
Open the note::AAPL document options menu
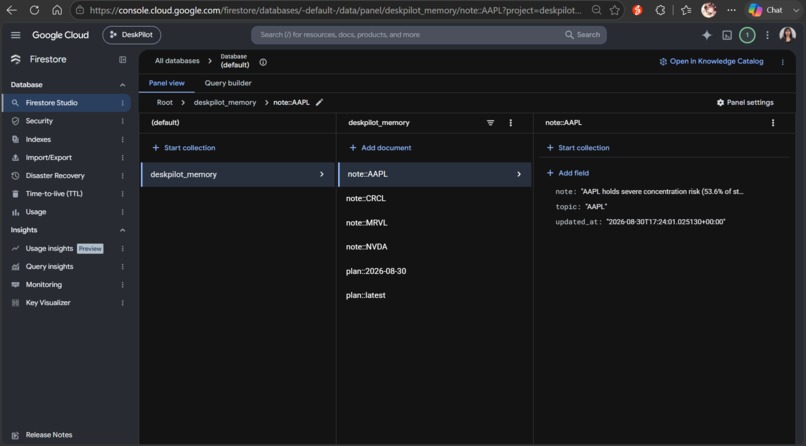point(773,123)
